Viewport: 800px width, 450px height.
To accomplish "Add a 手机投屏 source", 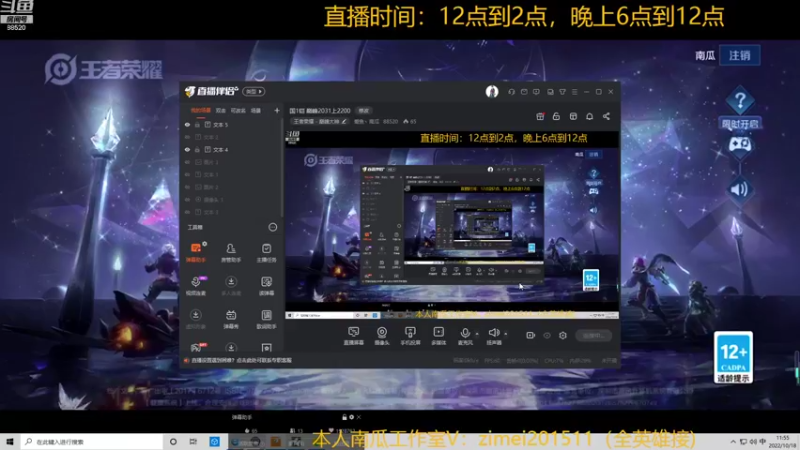I will point(410,336).
